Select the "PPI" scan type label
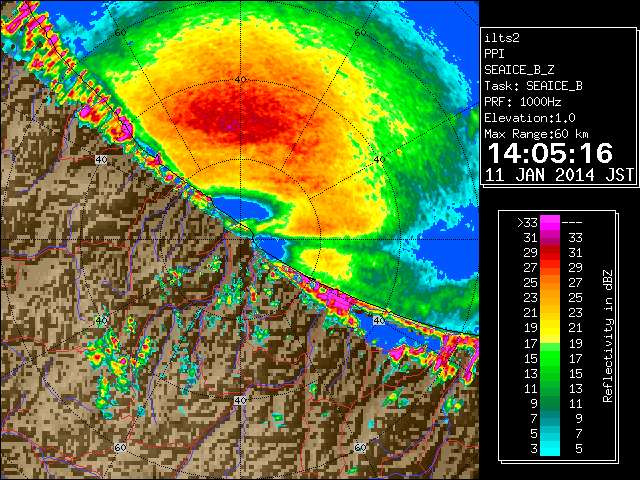This screenshot has width=640, height=480. [x=494, y=54]
